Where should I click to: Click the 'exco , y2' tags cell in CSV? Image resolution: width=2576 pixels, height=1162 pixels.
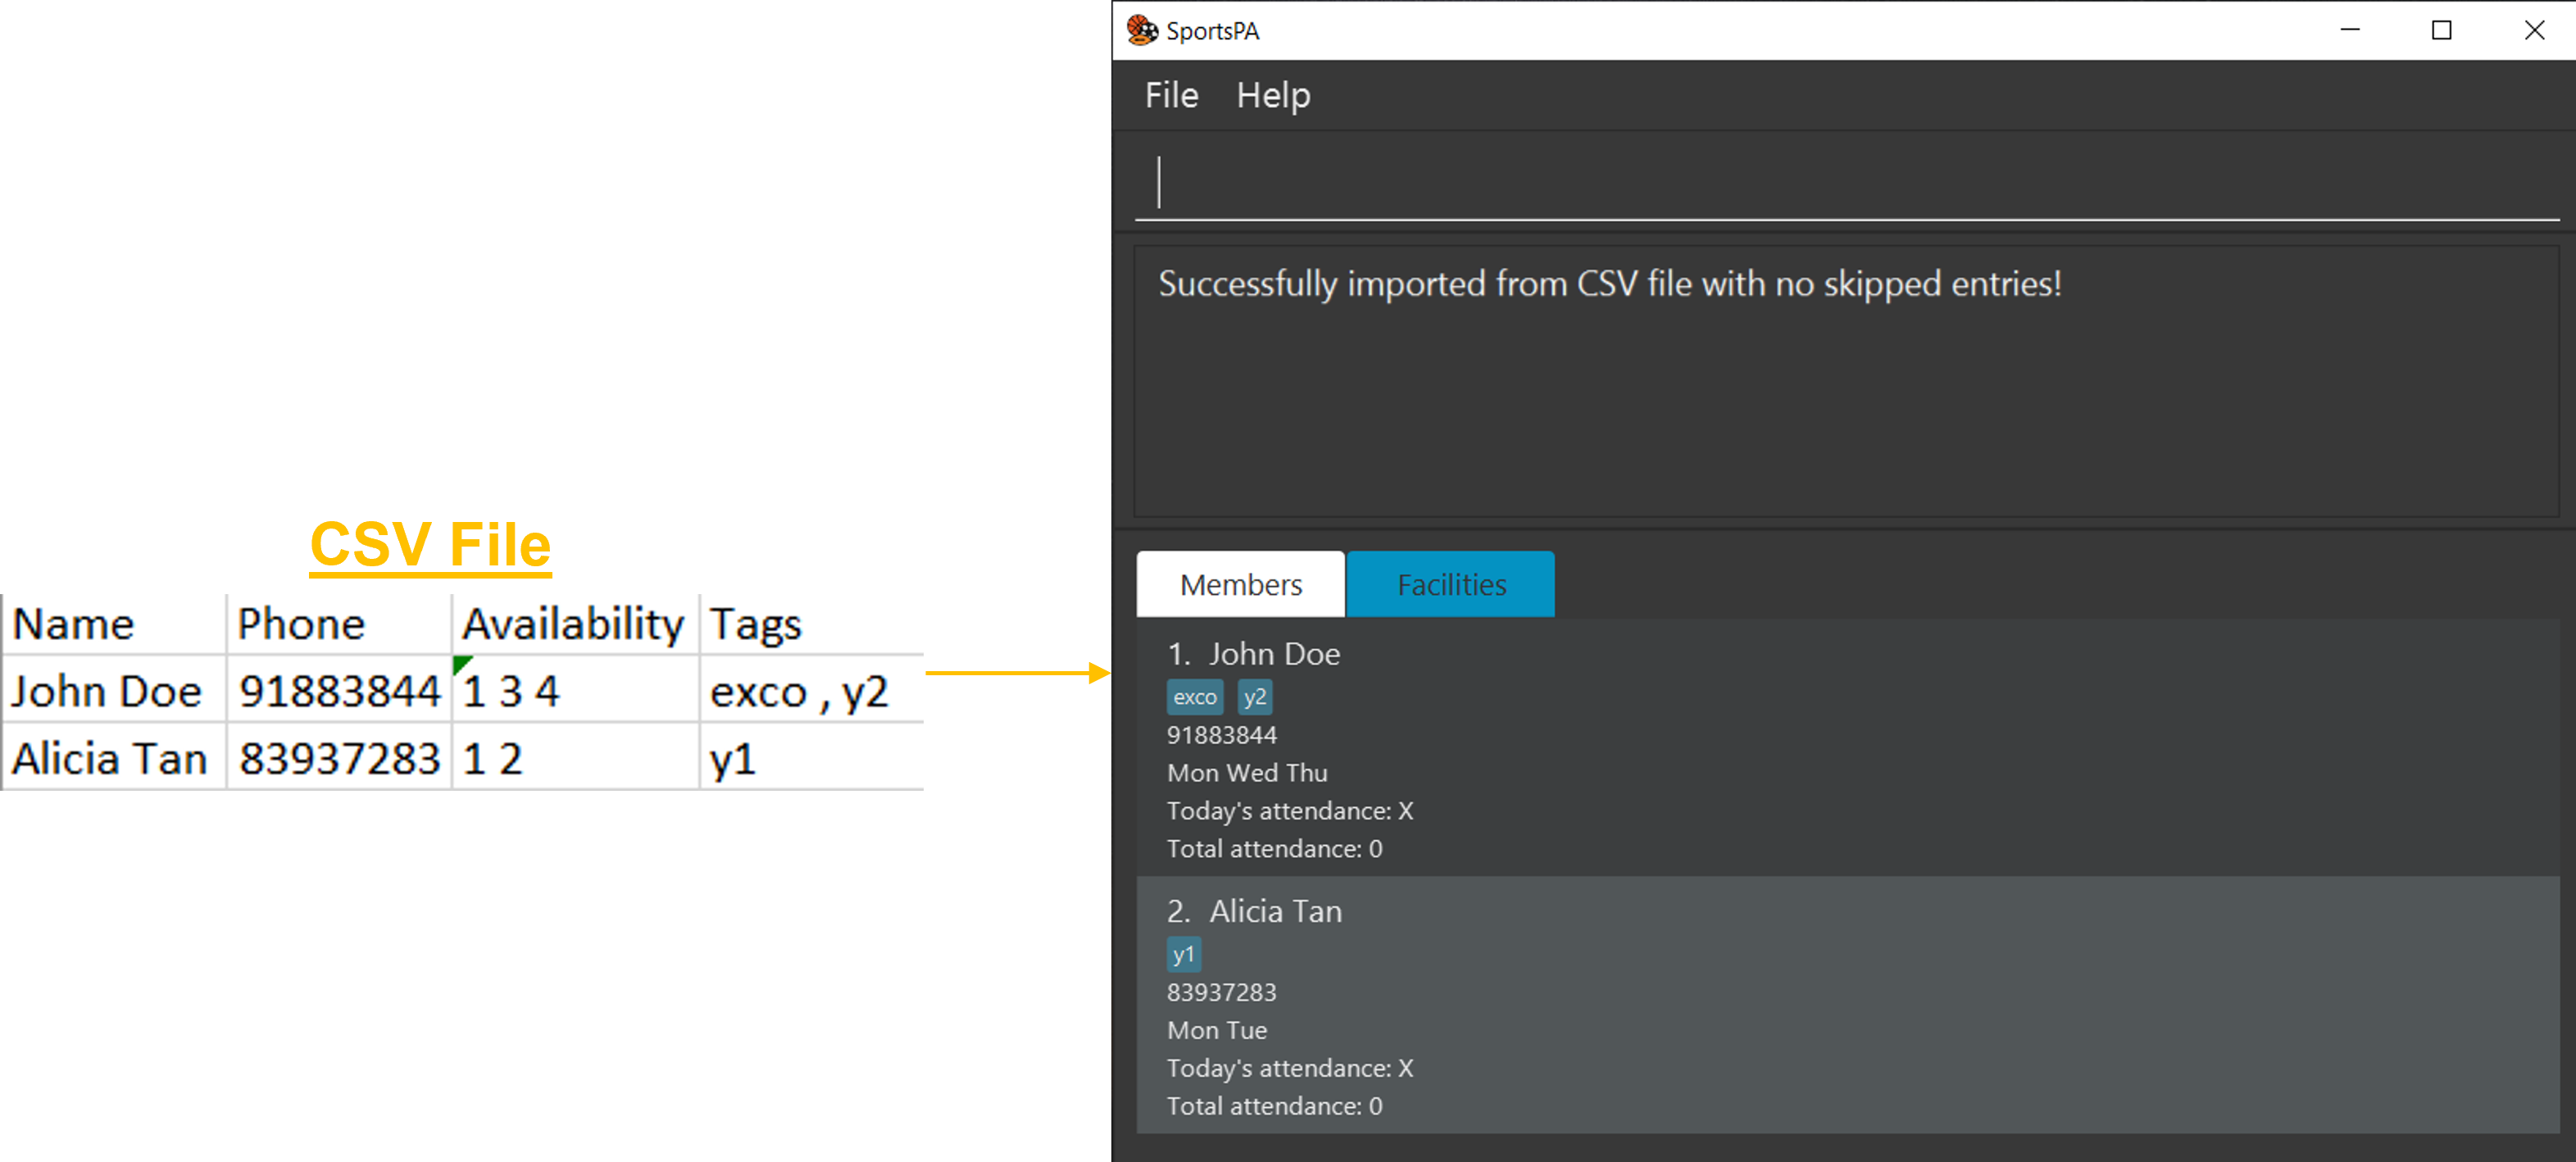(812, 690)
